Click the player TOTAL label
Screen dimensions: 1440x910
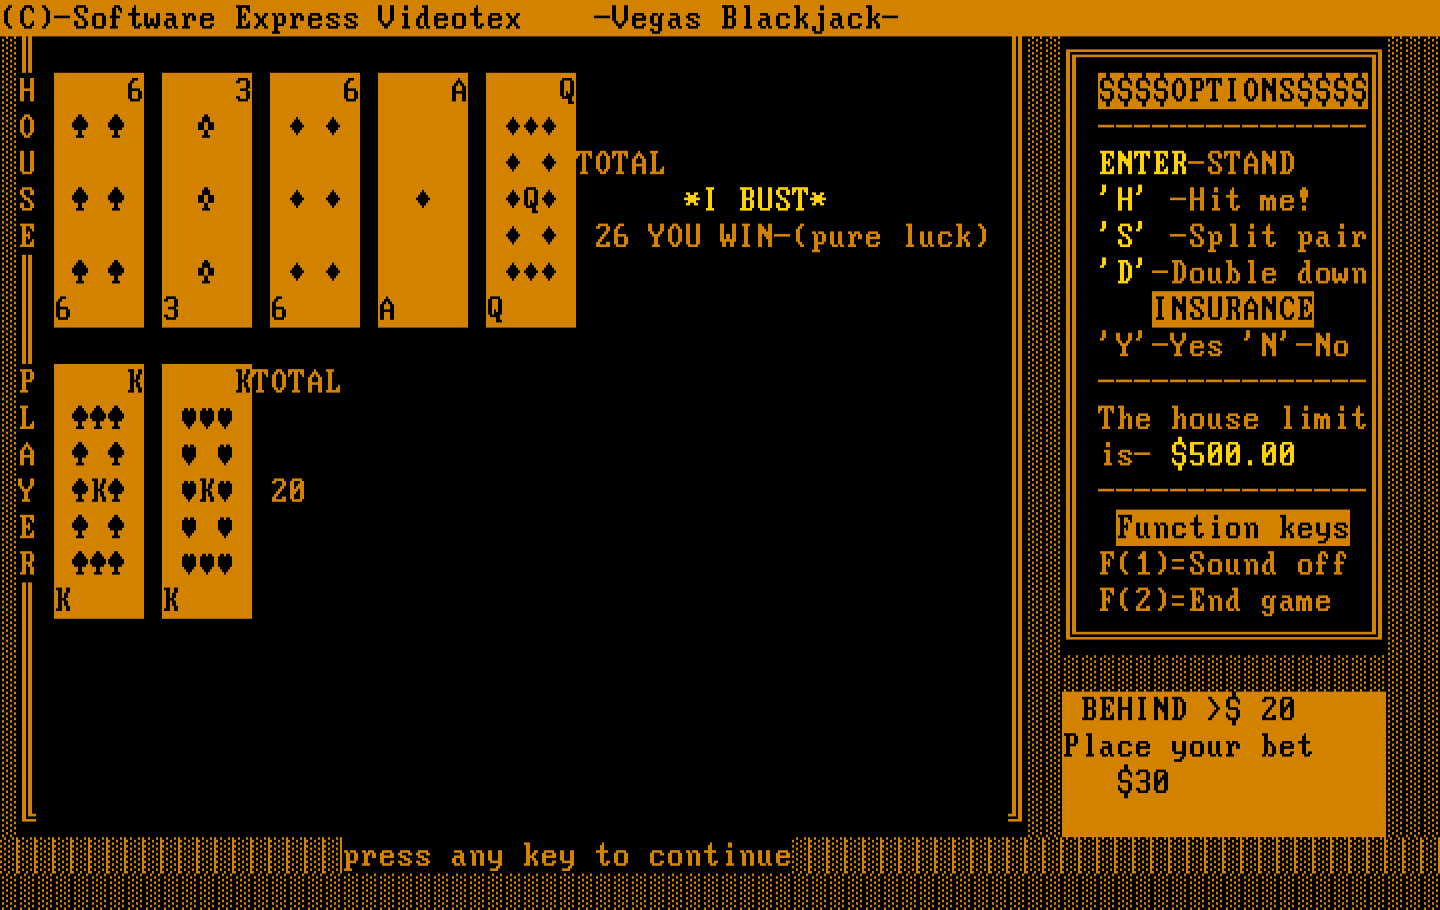tap(297, 382)
